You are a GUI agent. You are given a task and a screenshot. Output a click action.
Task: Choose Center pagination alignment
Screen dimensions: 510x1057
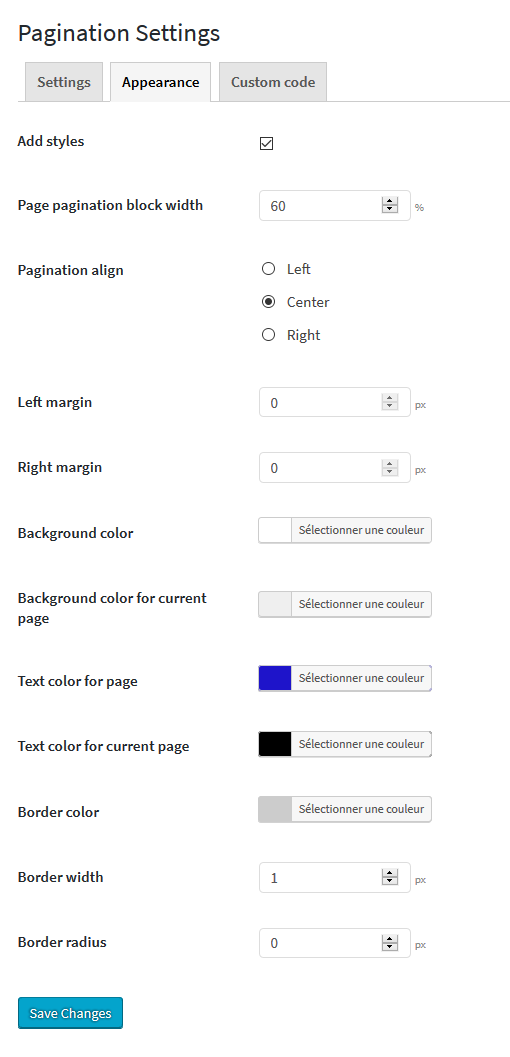pos(268,302)
